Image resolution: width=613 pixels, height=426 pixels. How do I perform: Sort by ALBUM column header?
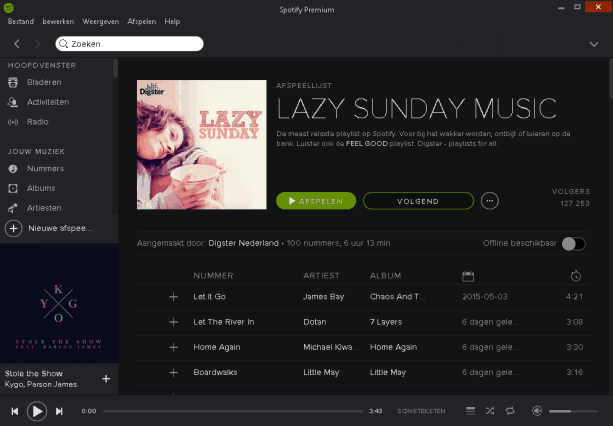(x=385, y=276)
